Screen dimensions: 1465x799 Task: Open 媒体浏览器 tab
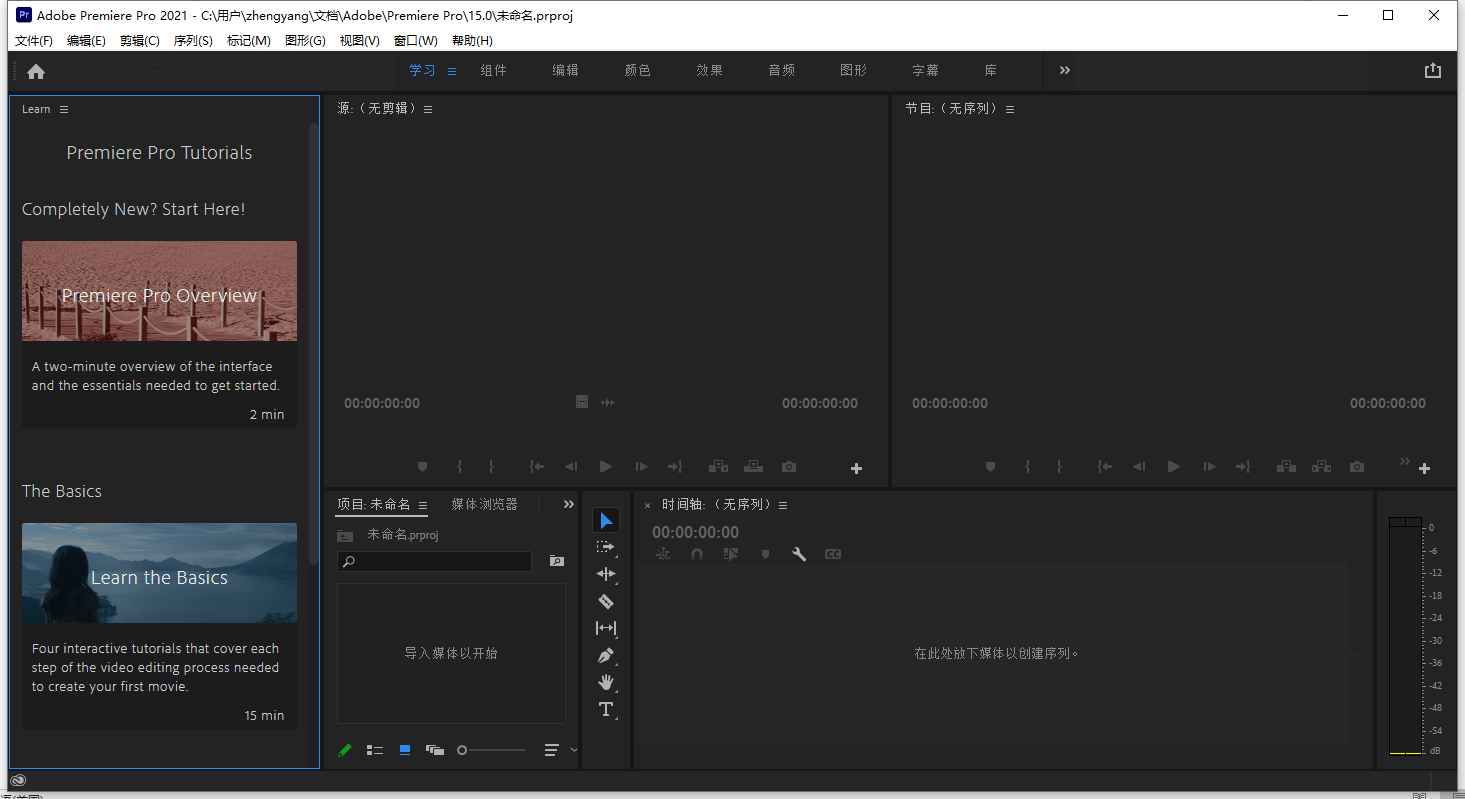click(484, 504)
